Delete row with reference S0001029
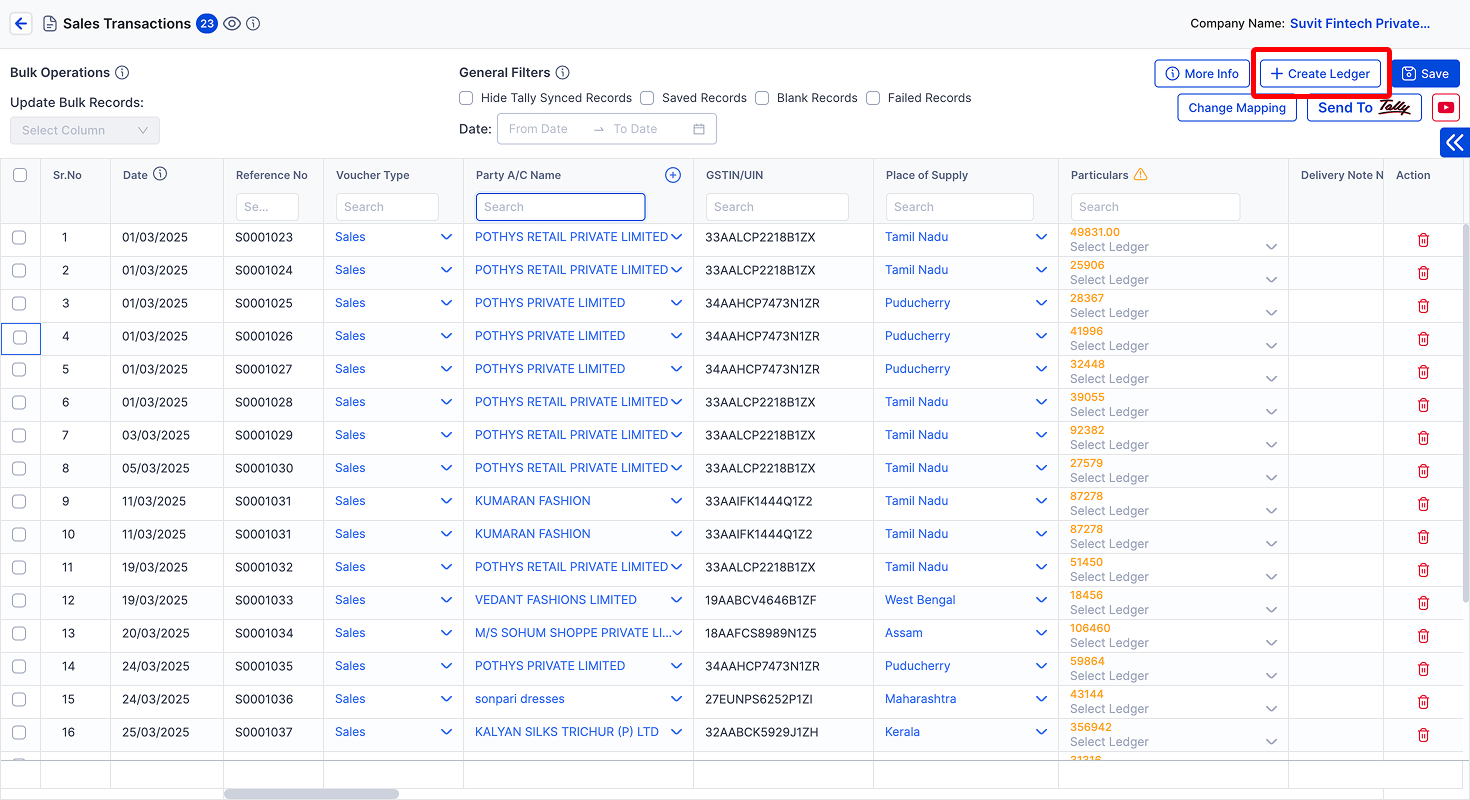1470x800 pixels. [1423, 438]
